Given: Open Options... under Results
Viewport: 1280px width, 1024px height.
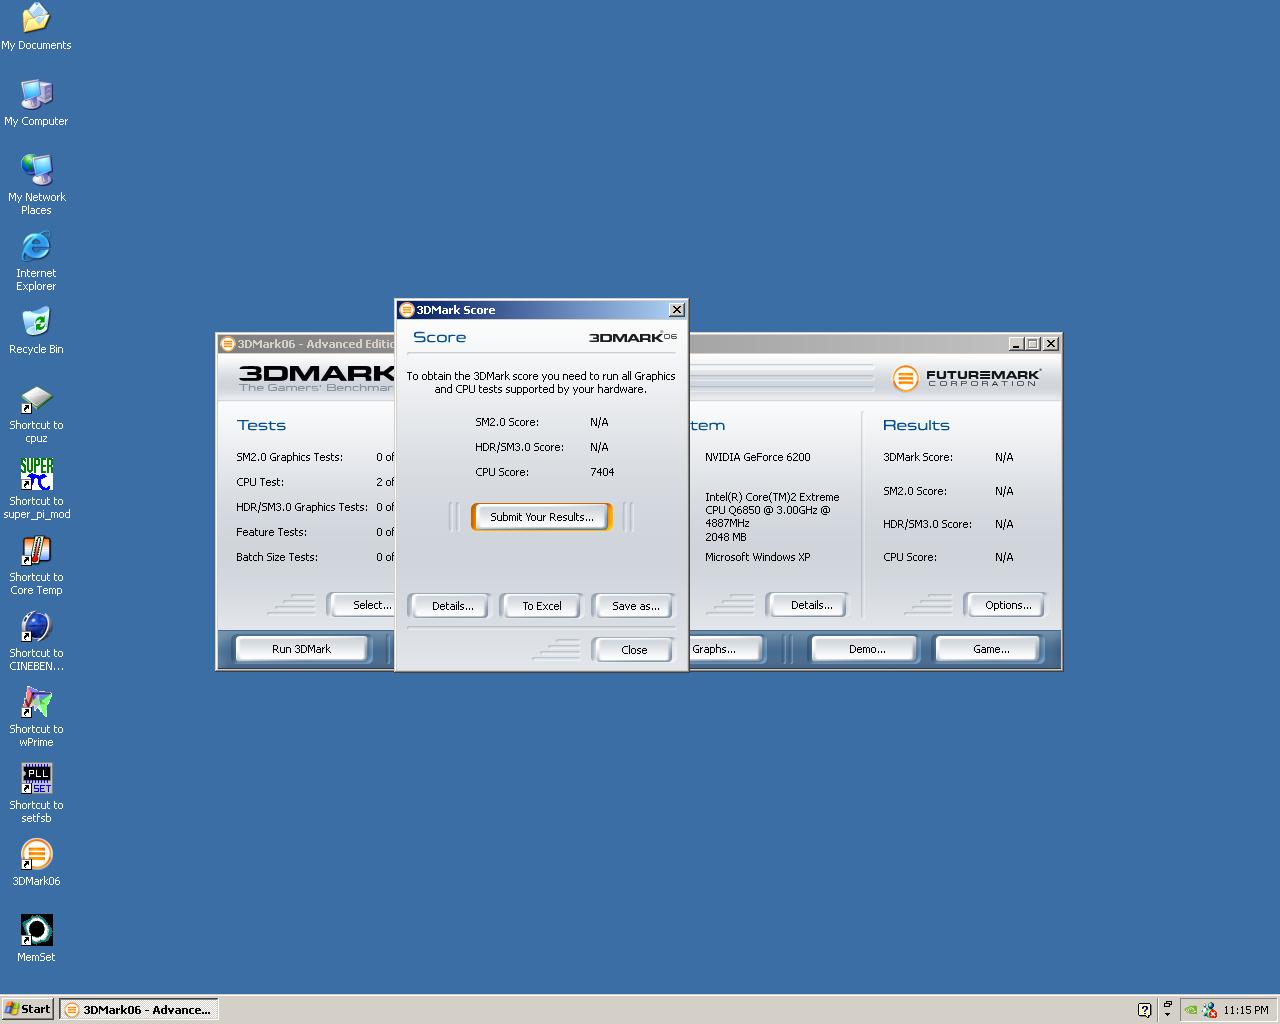Looking at the screenshot, I should click(x=1007, y=605).
